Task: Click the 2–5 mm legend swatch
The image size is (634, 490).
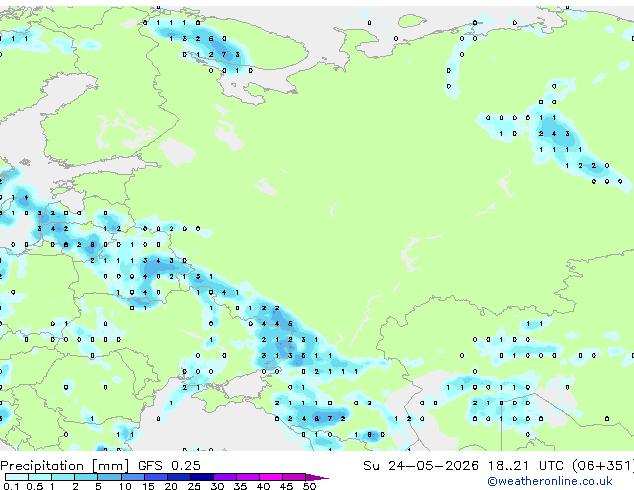Action: pyautogui.click(x=86, y=477)
